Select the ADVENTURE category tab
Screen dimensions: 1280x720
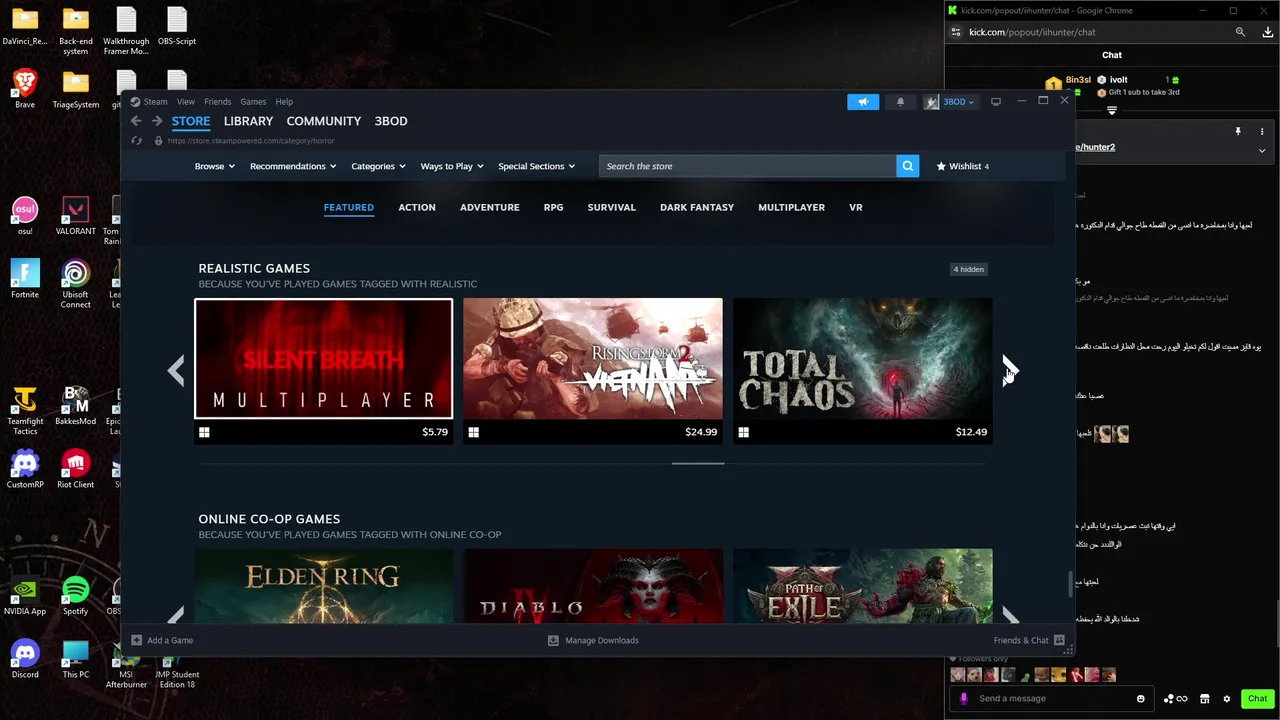pyautogui.click(x=490, y=207)
